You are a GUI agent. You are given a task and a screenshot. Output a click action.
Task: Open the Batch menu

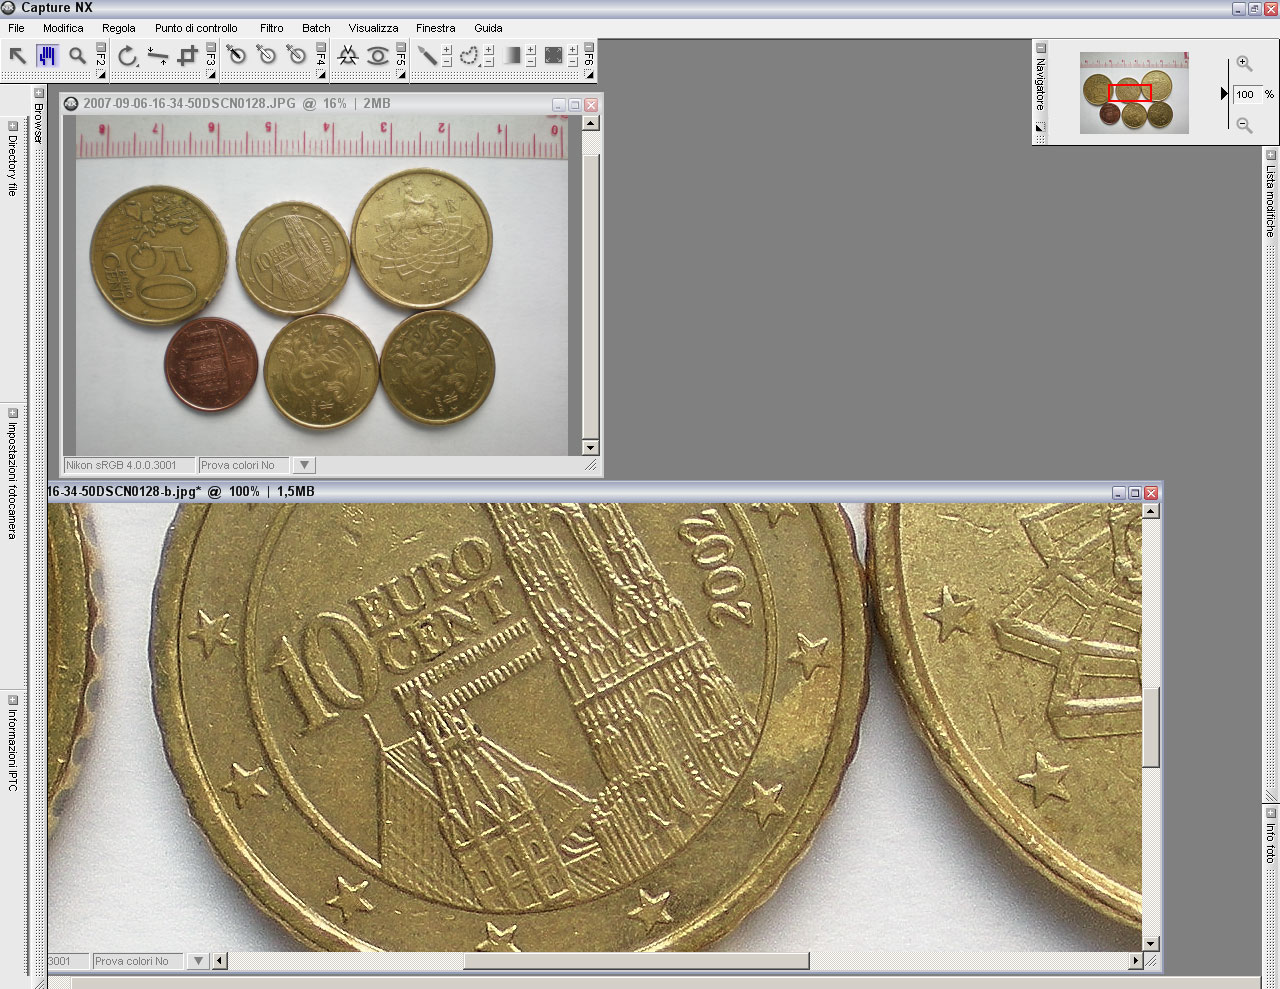pos(316,28)
